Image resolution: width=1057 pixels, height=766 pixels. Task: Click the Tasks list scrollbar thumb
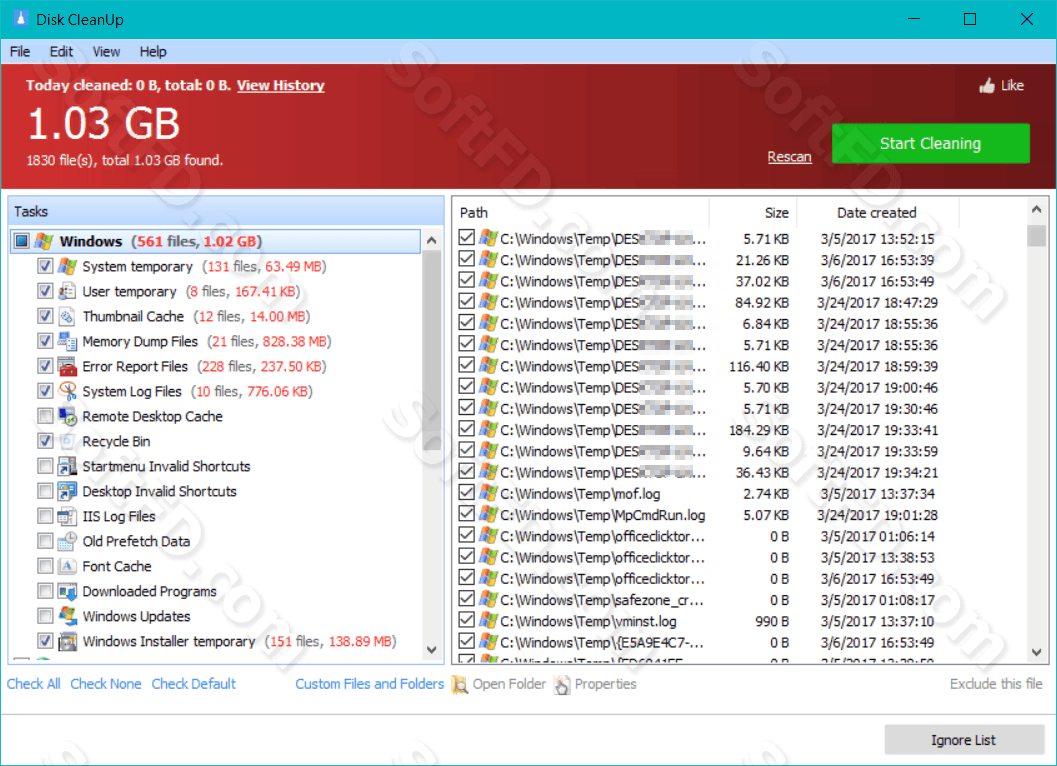(x=432, y=350)
